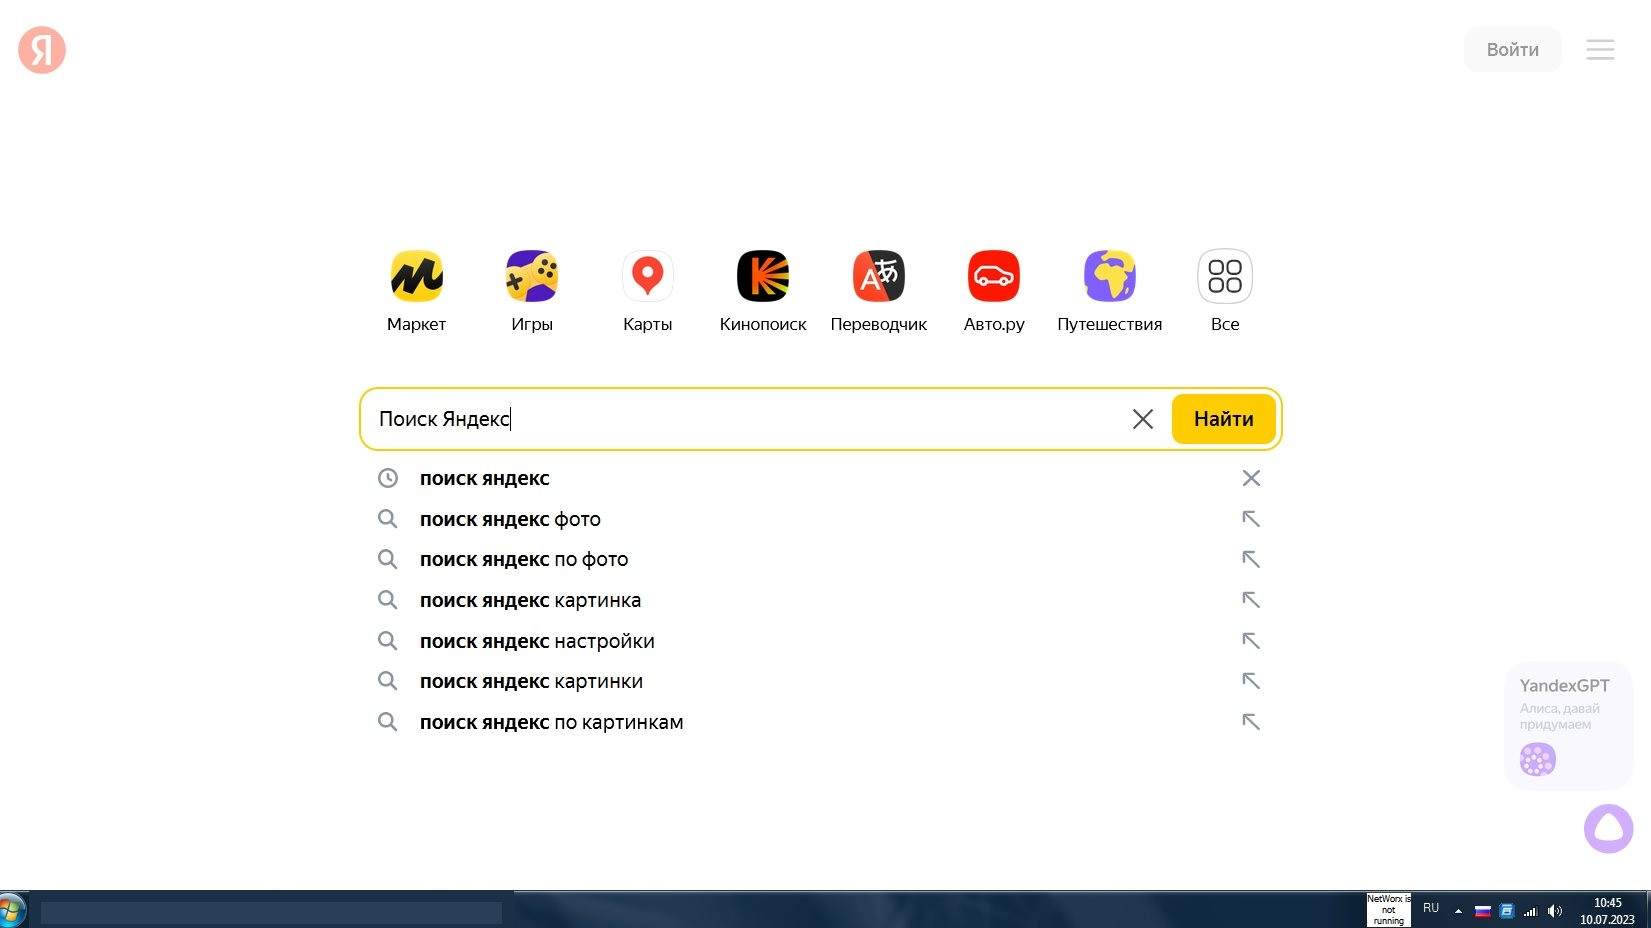Viewport: 1651px width, 928px height.
Task: Open the Переводчик translator icon
Action: coord(879,276)
